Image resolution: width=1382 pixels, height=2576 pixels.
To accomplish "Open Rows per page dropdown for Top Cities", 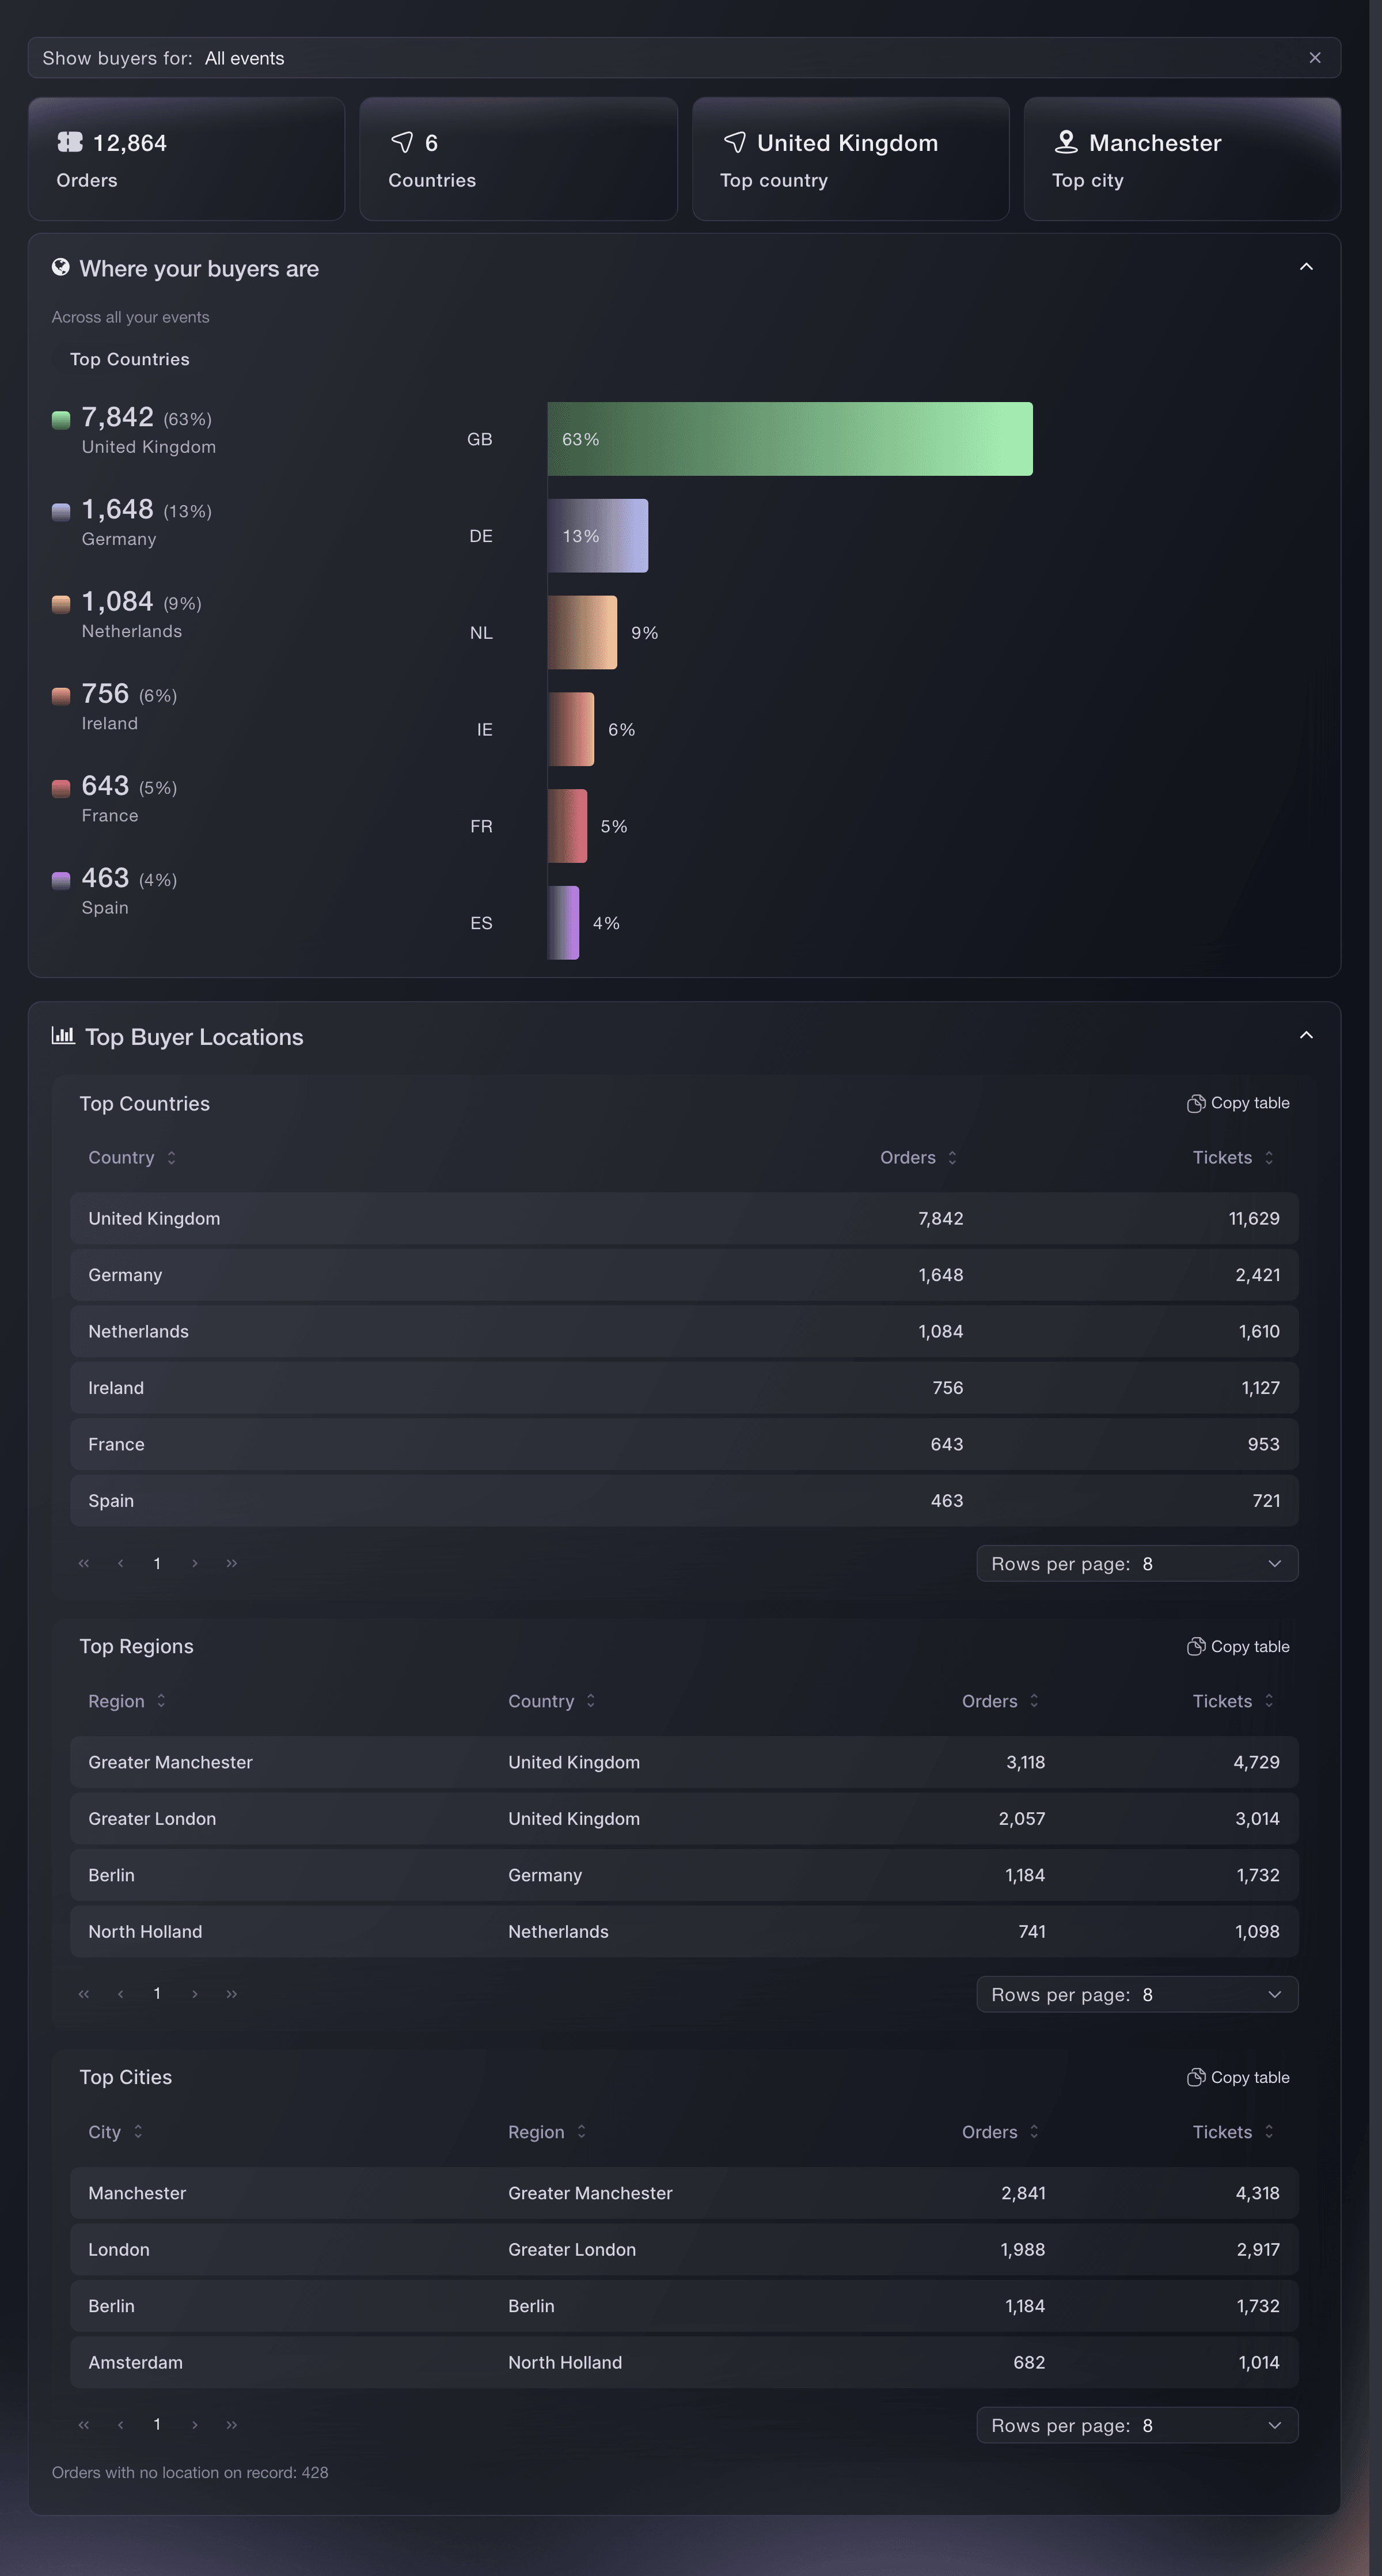I will pyautogui.click(x=1137, y=2425).
